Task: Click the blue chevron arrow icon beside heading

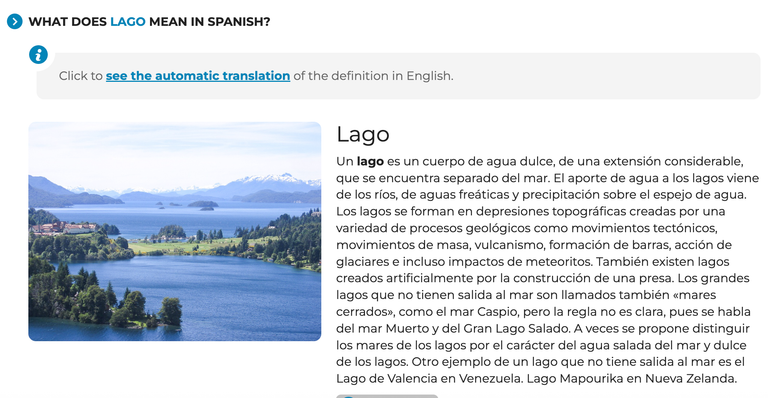Action: [15, 22]
